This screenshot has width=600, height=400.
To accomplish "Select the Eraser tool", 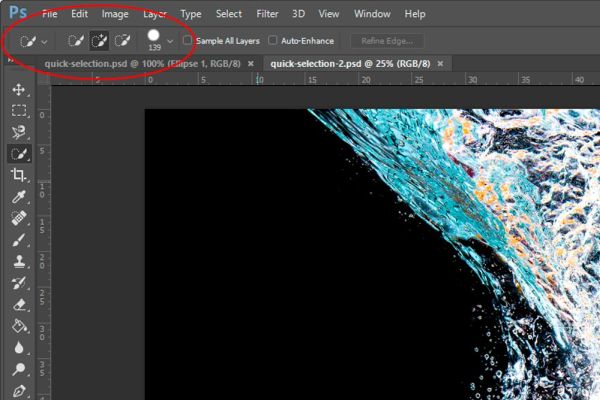I will 18,305.
